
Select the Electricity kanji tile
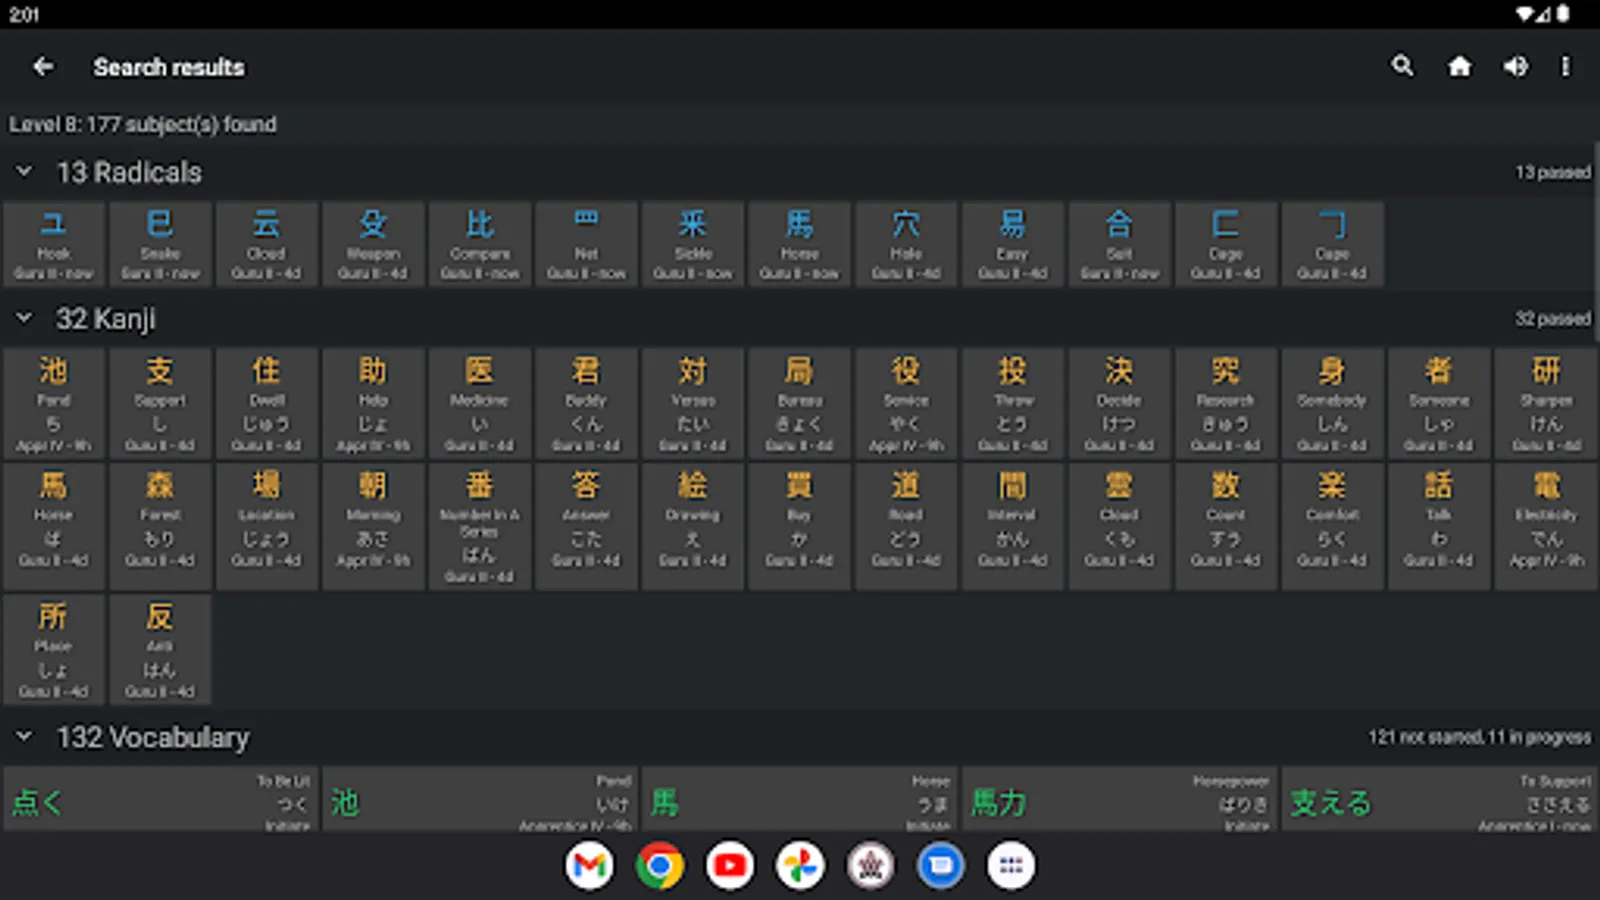(x=1546, y=520)
